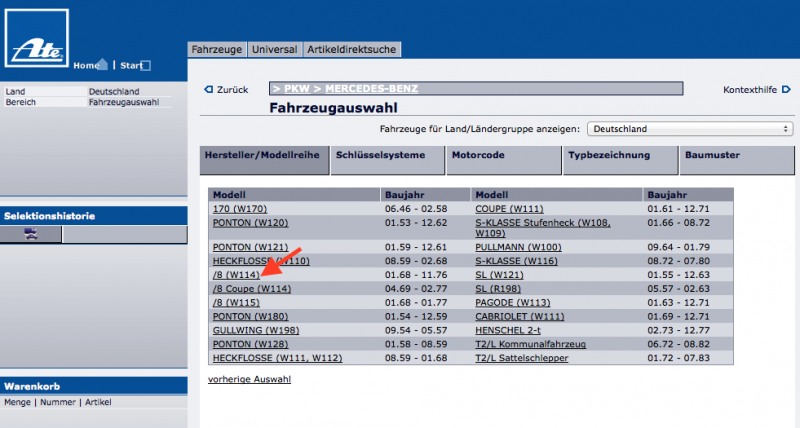Select the Schlüsselsysteme search tab
The width and height of the screenshot is (800, 428).
[380, 156]
